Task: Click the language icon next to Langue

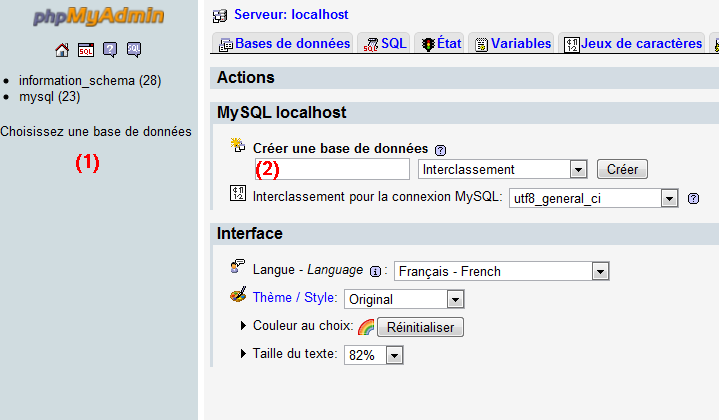Action: pos(238,266)
